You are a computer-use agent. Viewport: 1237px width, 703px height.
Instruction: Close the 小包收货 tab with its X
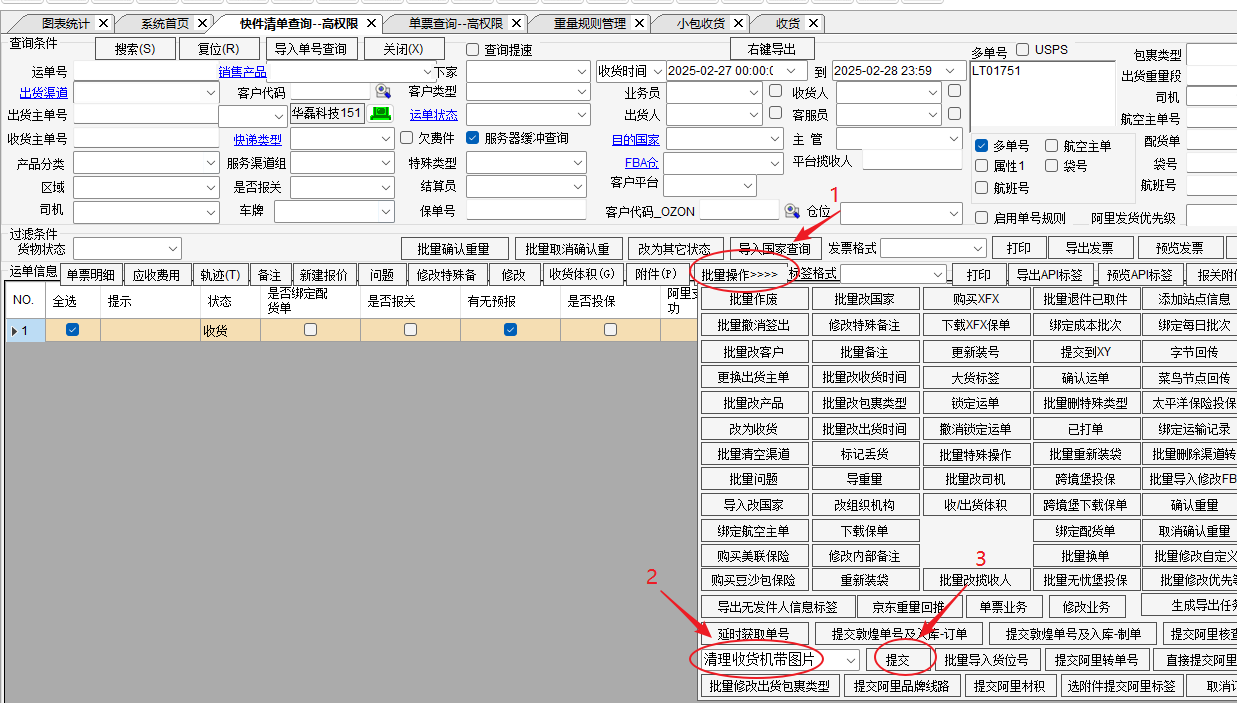[739, 23]
